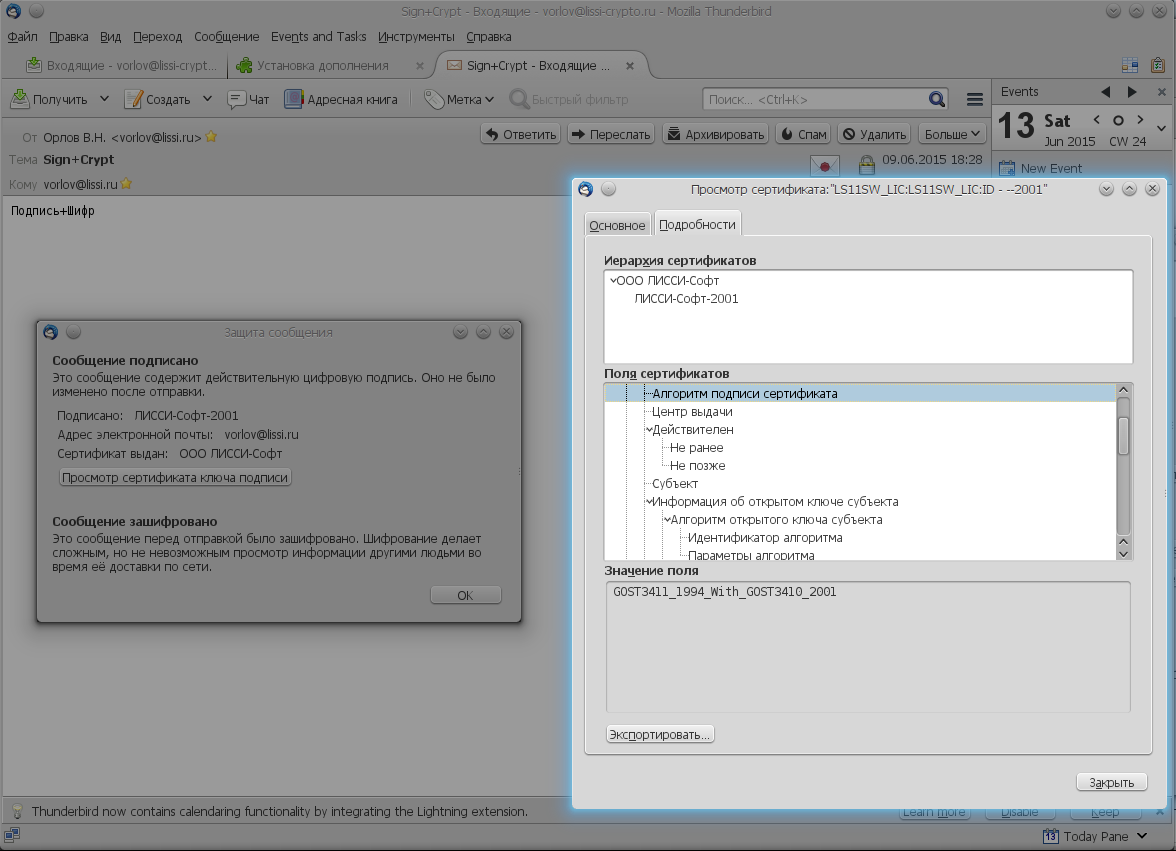Click Просмотр сертификата ключа подписи button
This screenshot has width=1176, height=851.
[175, 478]
